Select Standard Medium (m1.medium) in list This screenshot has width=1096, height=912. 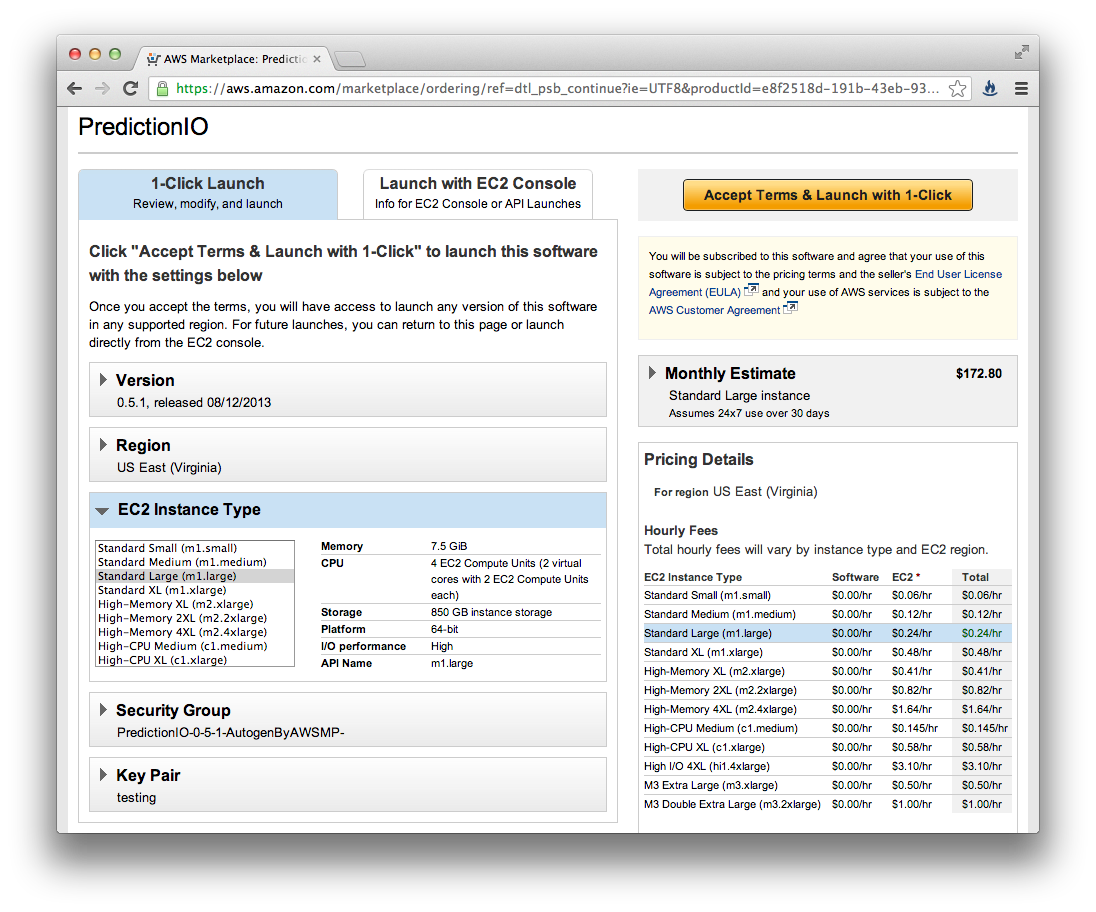(194, 562)
